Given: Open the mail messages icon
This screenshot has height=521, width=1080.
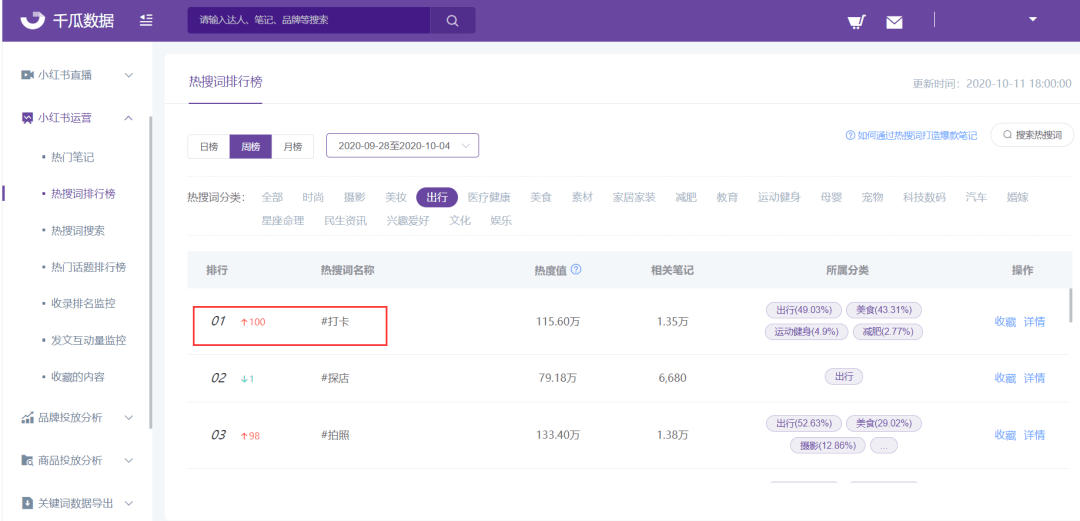Looking at the screenshot, I should pyautogui.click(x=894, y=21).
